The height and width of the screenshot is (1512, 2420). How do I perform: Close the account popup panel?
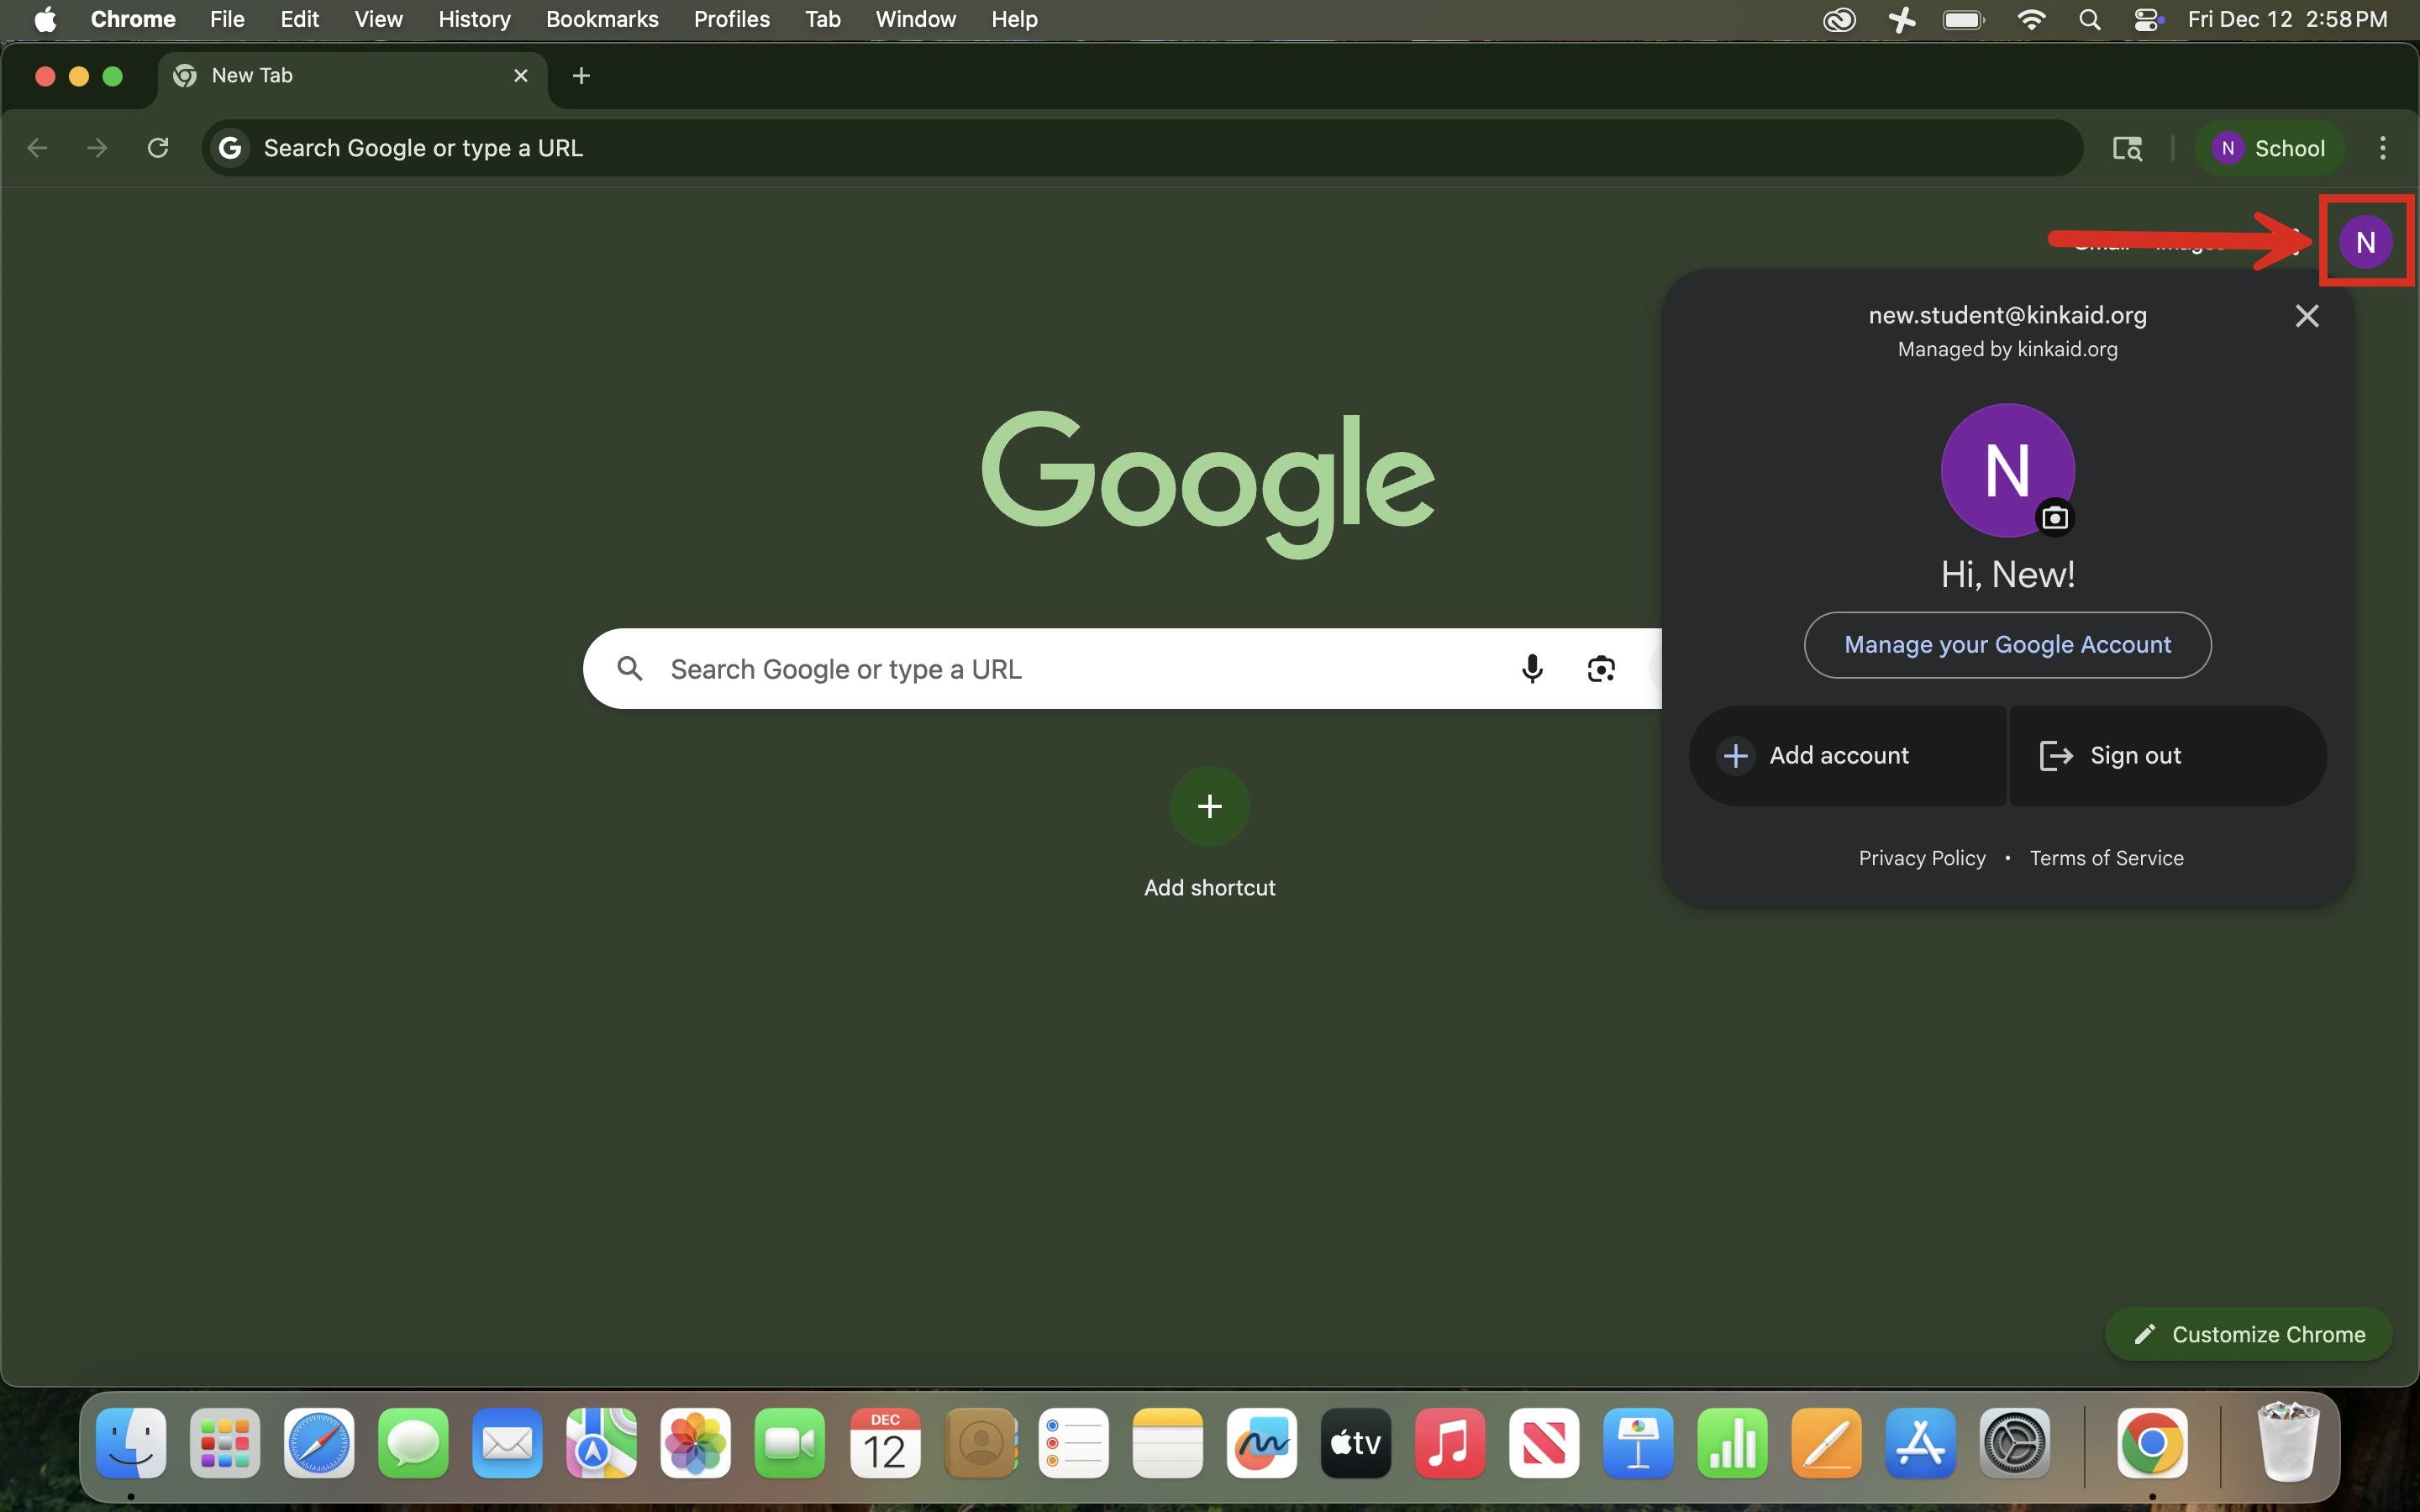pyautogui.click(x=2306, y=316)
